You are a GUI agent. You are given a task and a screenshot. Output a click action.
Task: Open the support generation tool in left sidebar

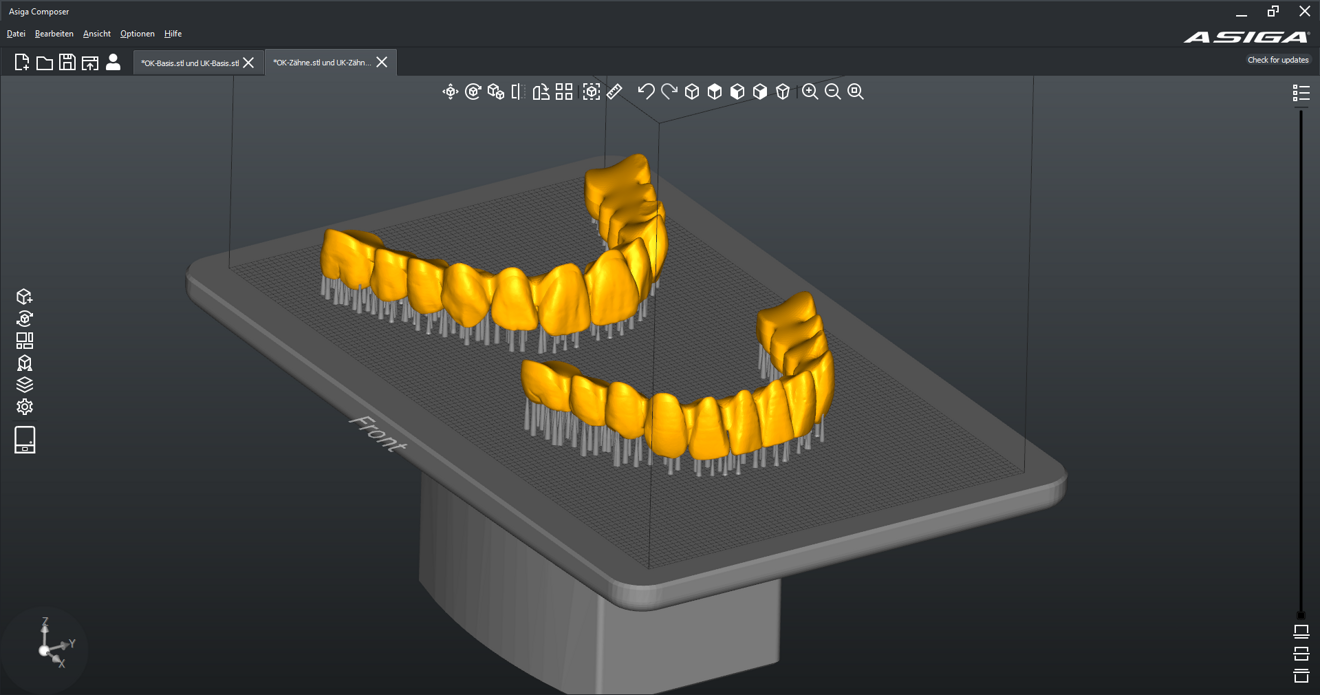(24, 362)
